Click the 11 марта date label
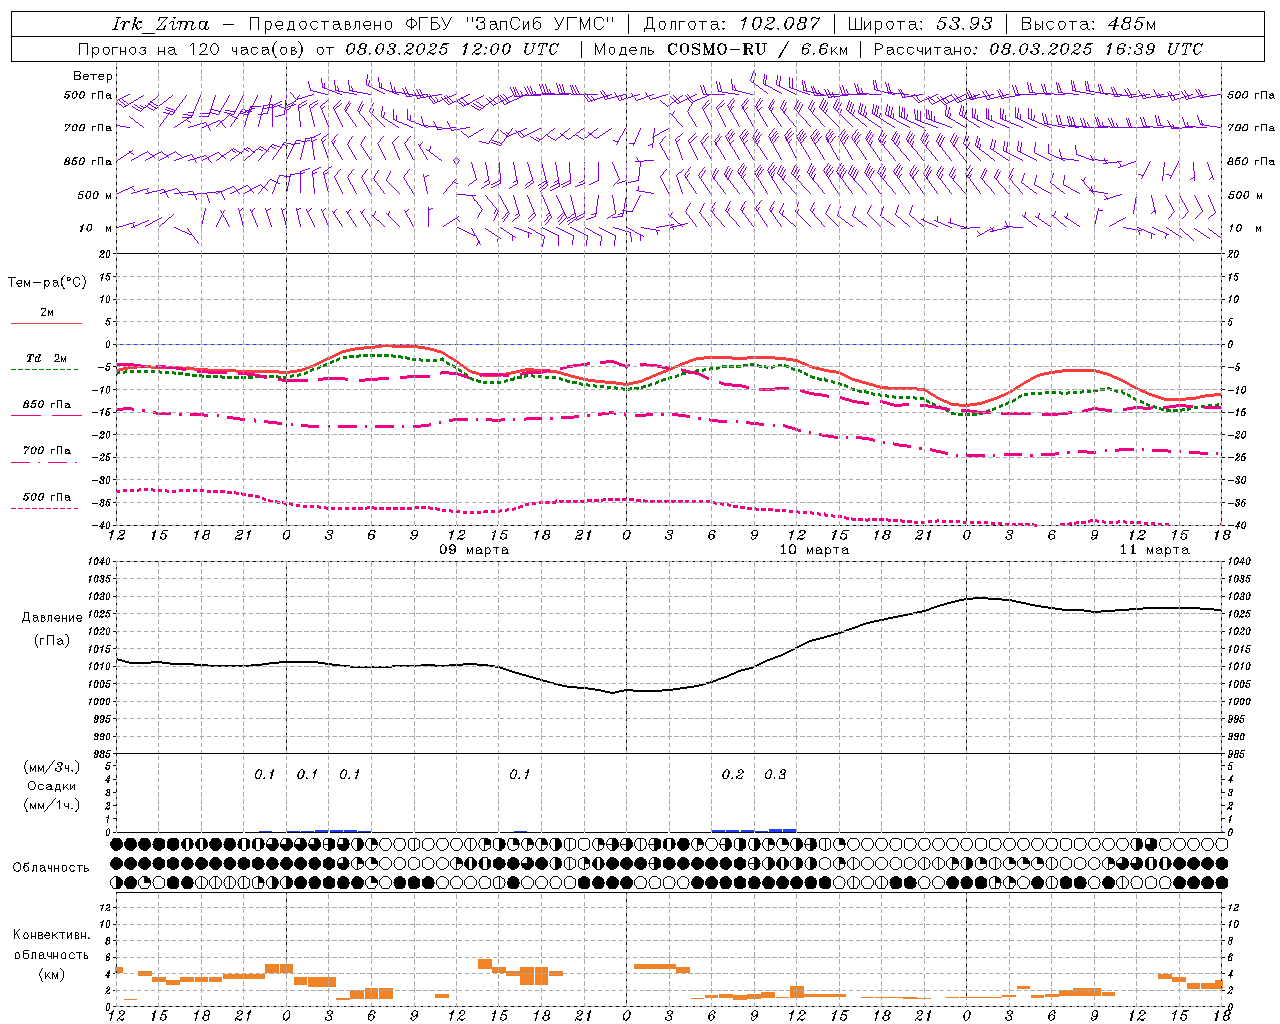This screenshot has width=1280, height=1024. (1154, 550)
